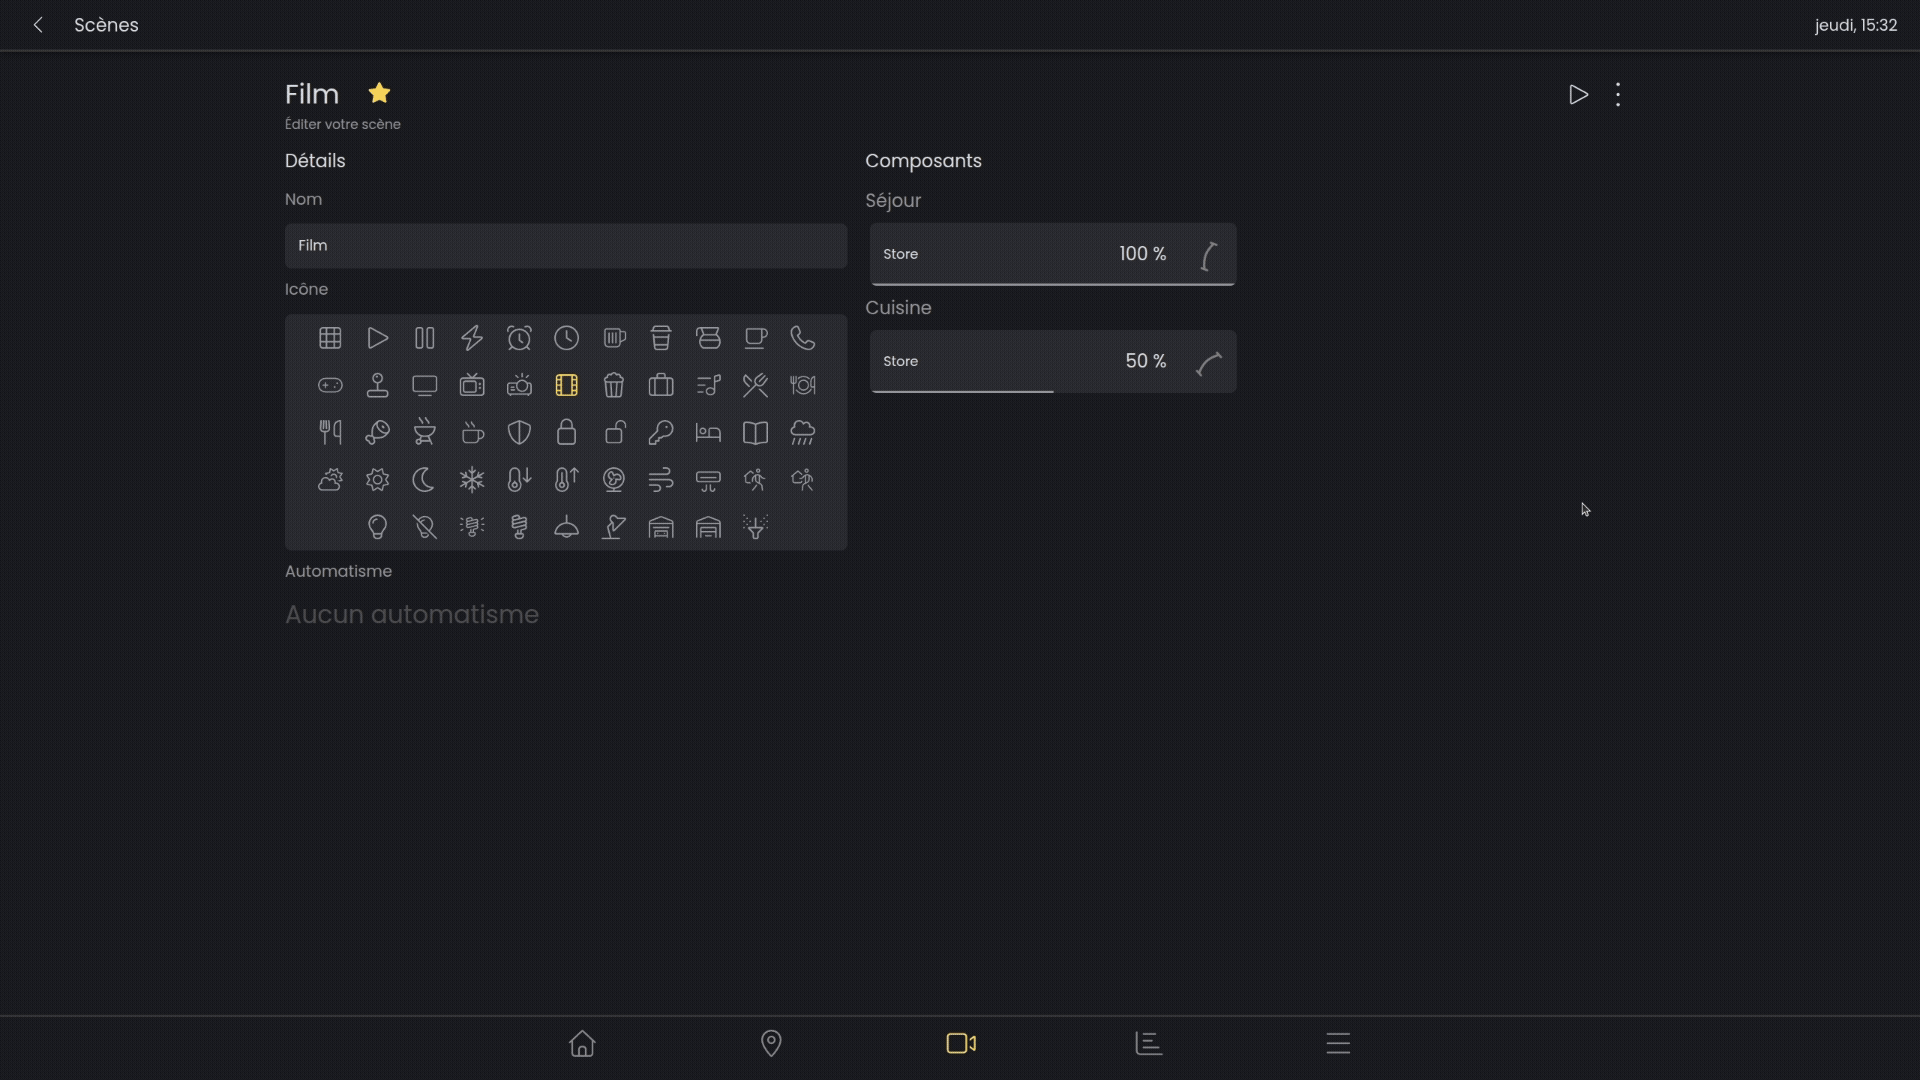Choose the bed icon

708,432
